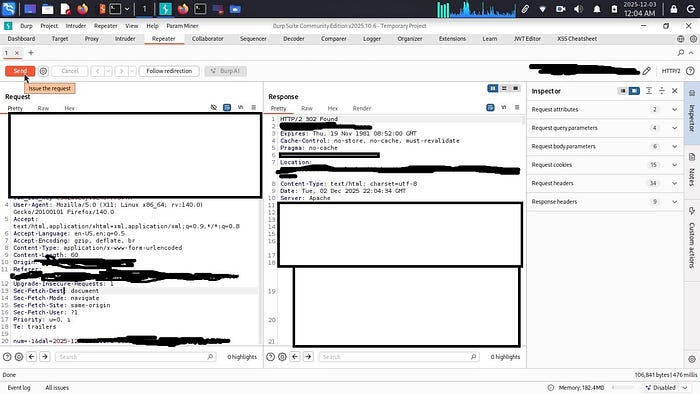Open search magnifier in Repeater tab row

click(680, 53)
